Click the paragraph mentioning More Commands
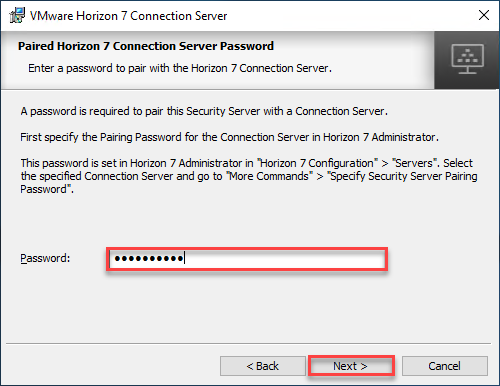This screenshot has width=500, height=386. [249, 176]
